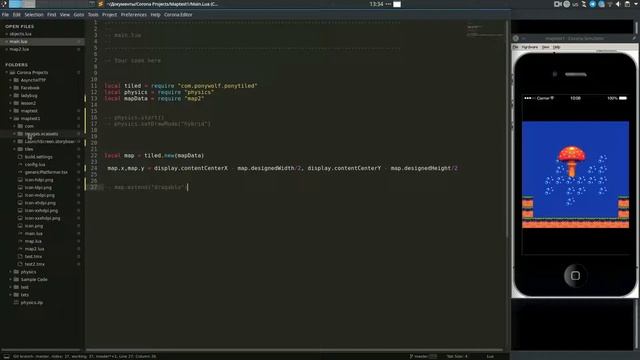Click the mushroom in the simulator game screen
This screenshot has width=640, height=360.
pyautogui.click(x=572, y=161)
